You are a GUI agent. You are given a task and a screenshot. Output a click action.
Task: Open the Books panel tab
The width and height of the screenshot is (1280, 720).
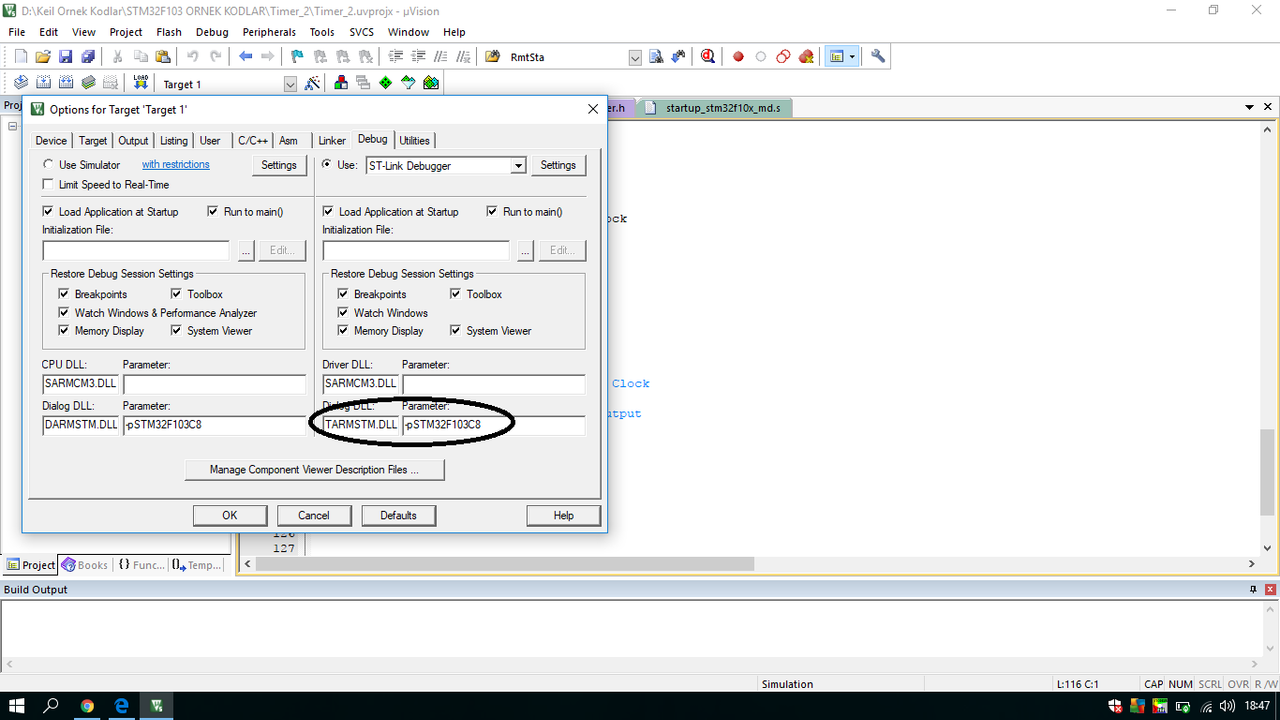85,565
